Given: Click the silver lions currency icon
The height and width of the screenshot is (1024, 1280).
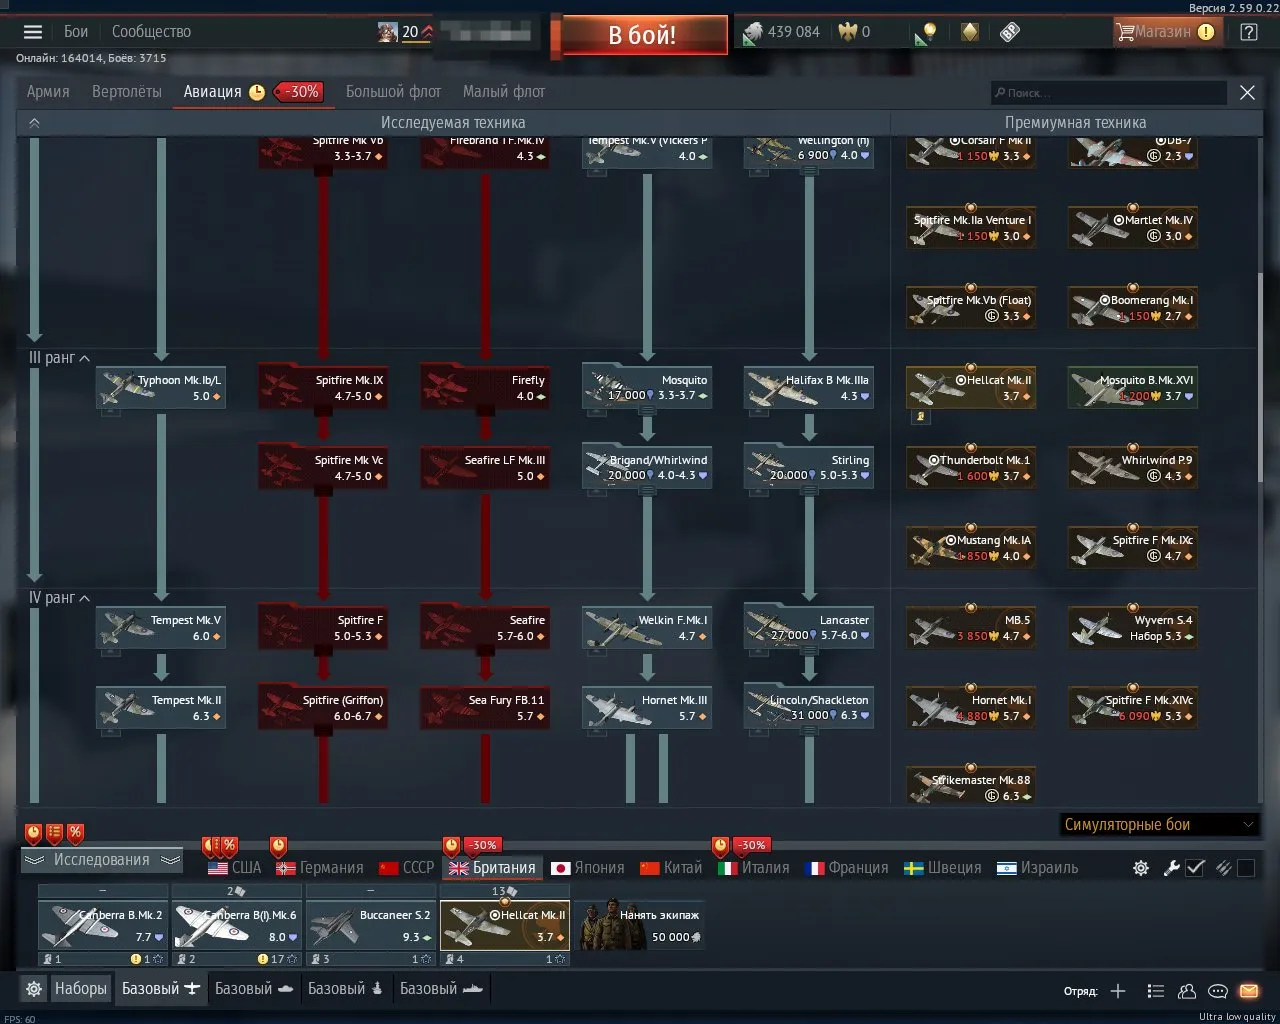Looking at the screenshot, I should (x=752, y=33).
